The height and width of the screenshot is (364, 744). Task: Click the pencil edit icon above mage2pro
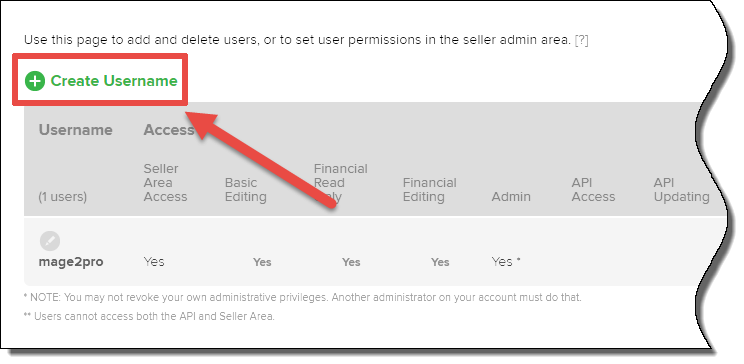[x=50, y=241]
